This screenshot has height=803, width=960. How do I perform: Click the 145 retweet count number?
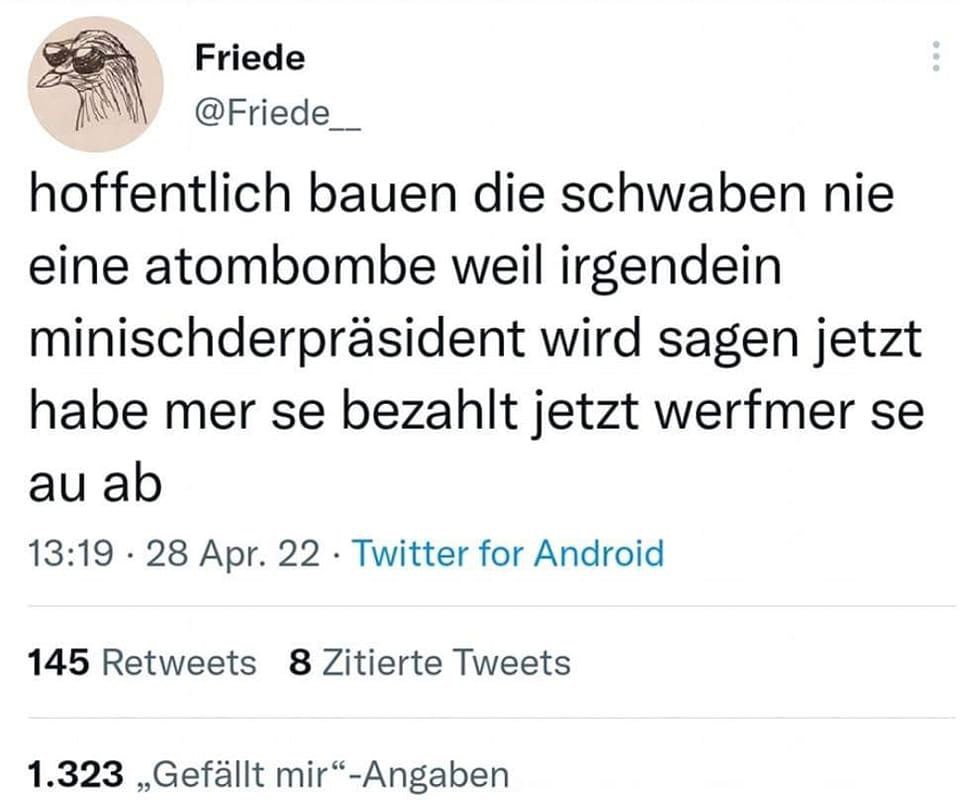pyautogui.click(x=60, y=662)
